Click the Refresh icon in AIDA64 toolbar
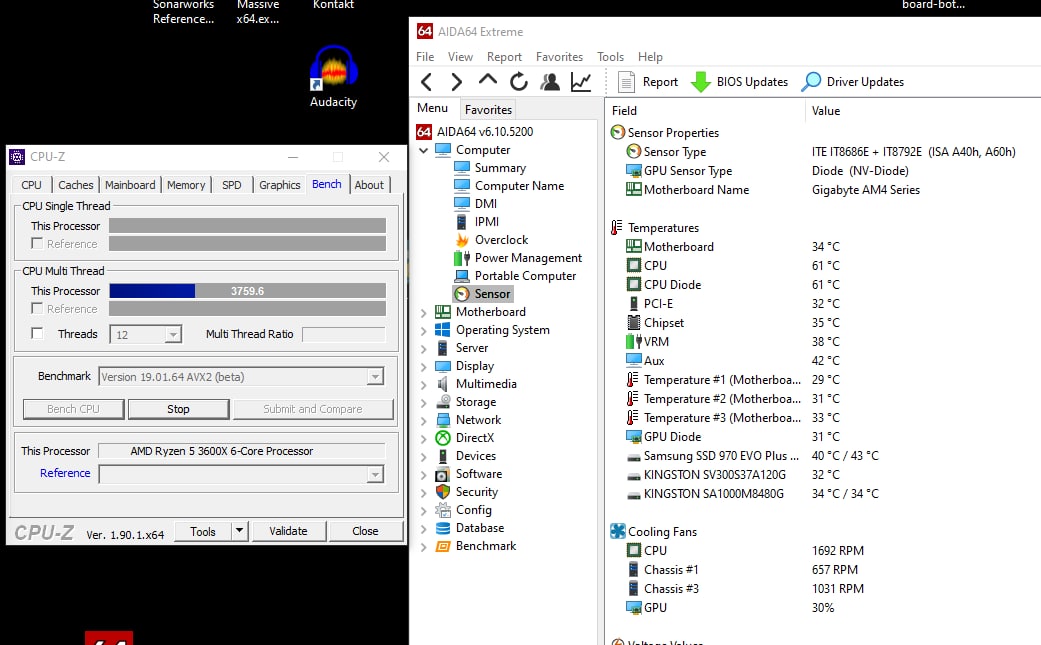 pos(518,82)
